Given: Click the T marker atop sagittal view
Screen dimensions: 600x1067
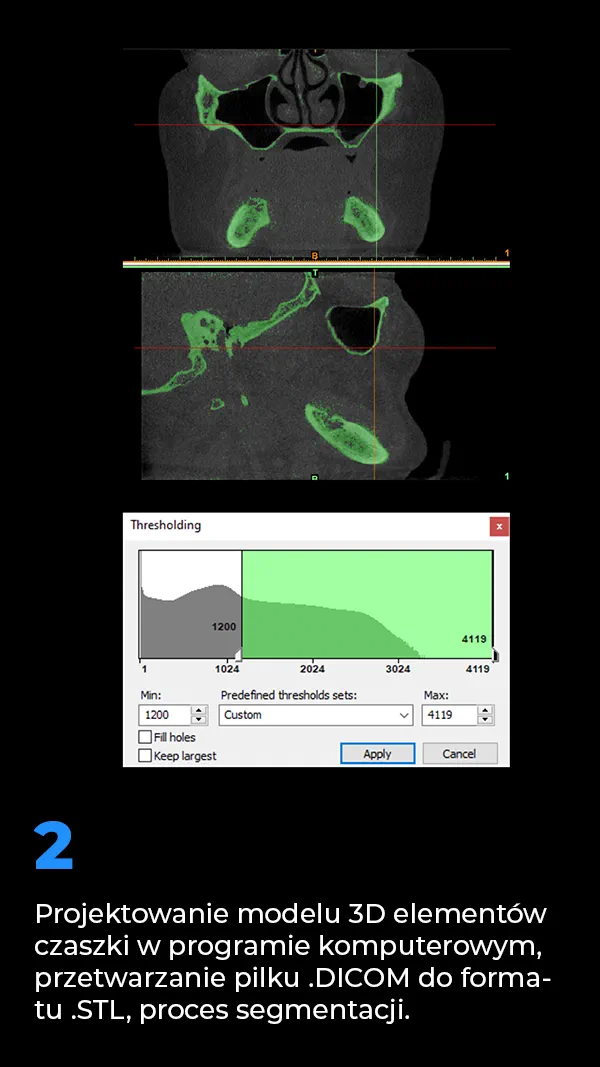Looking at the screenshot, I should [314, 272].
